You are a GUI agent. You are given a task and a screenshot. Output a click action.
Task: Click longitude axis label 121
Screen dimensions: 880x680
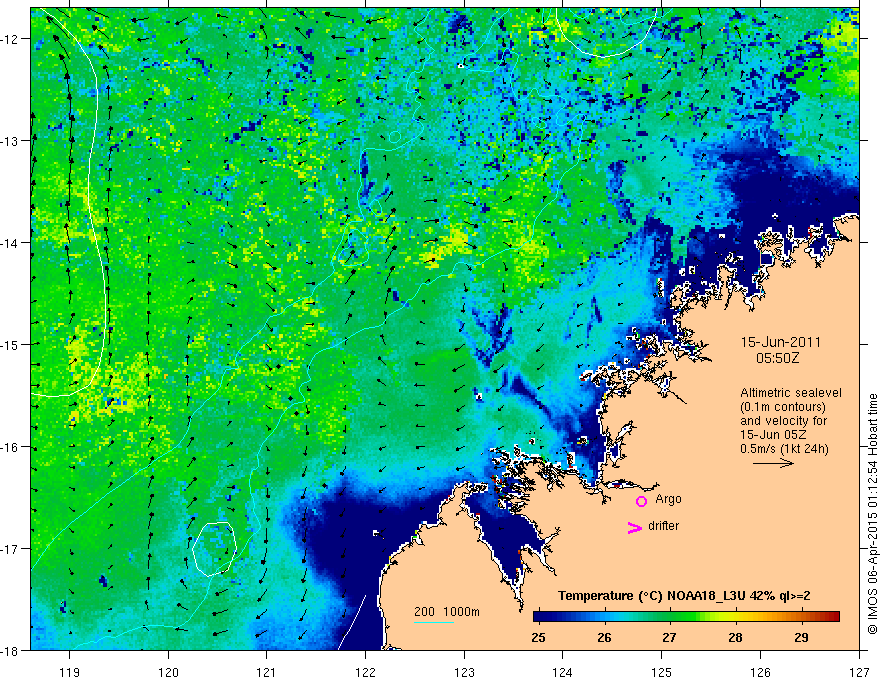pos(267,672)
